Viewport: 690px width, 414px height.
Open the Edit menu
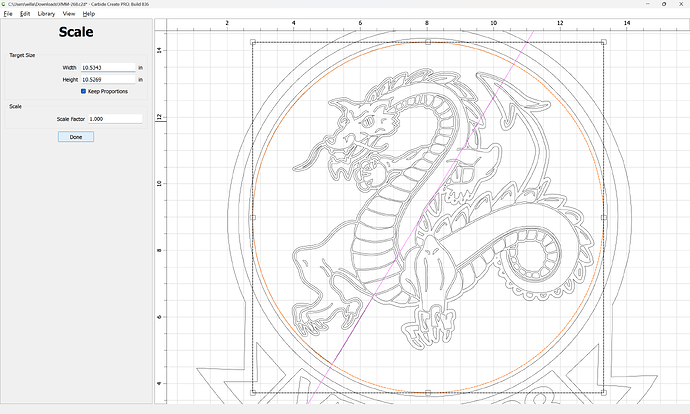click(25, 14)
